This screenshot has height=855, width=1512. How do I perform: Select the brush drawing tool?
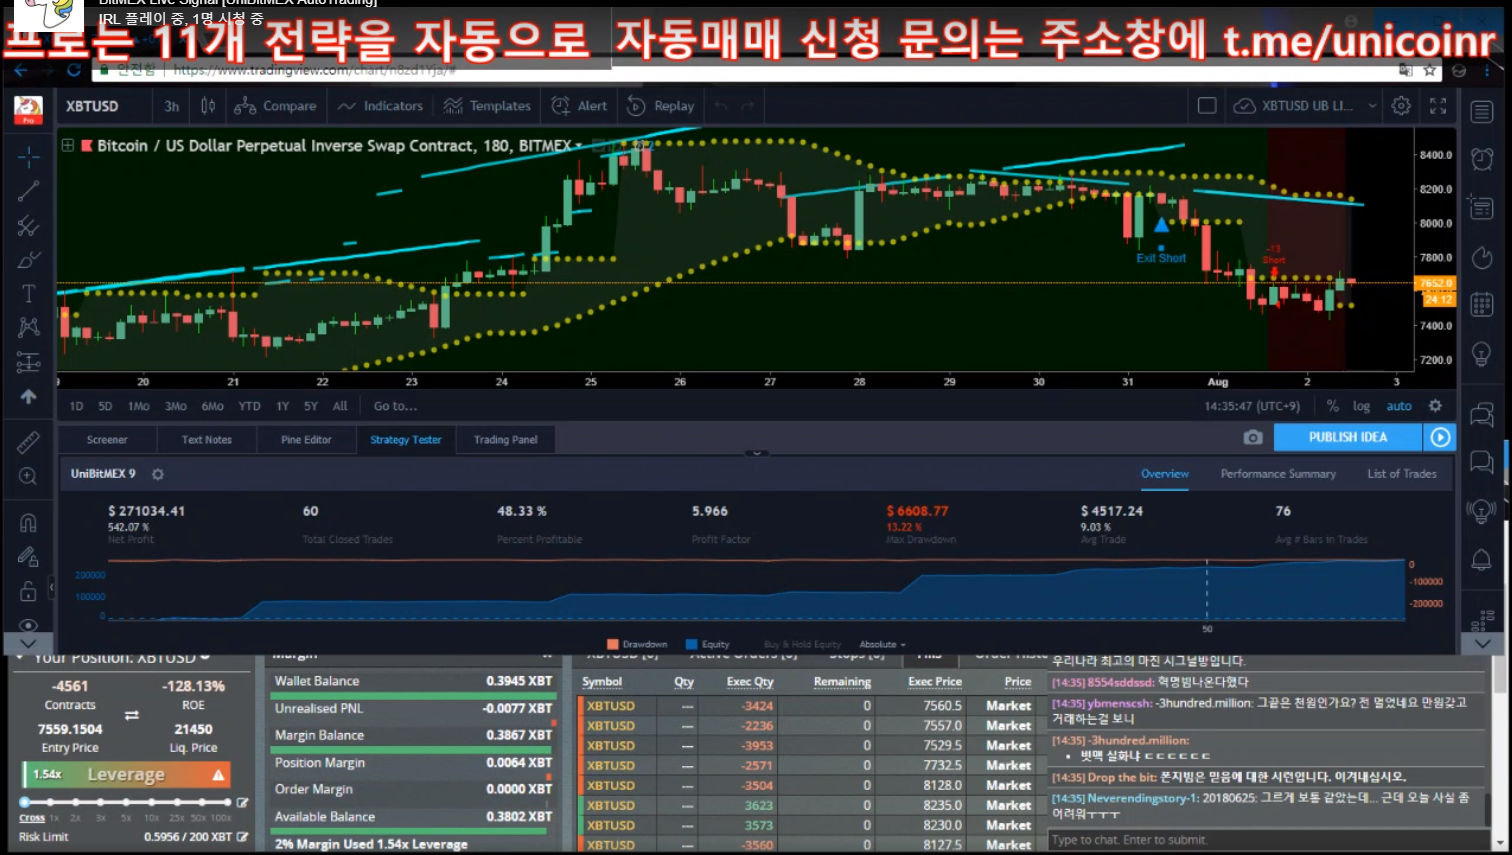[x=28, y=260]
